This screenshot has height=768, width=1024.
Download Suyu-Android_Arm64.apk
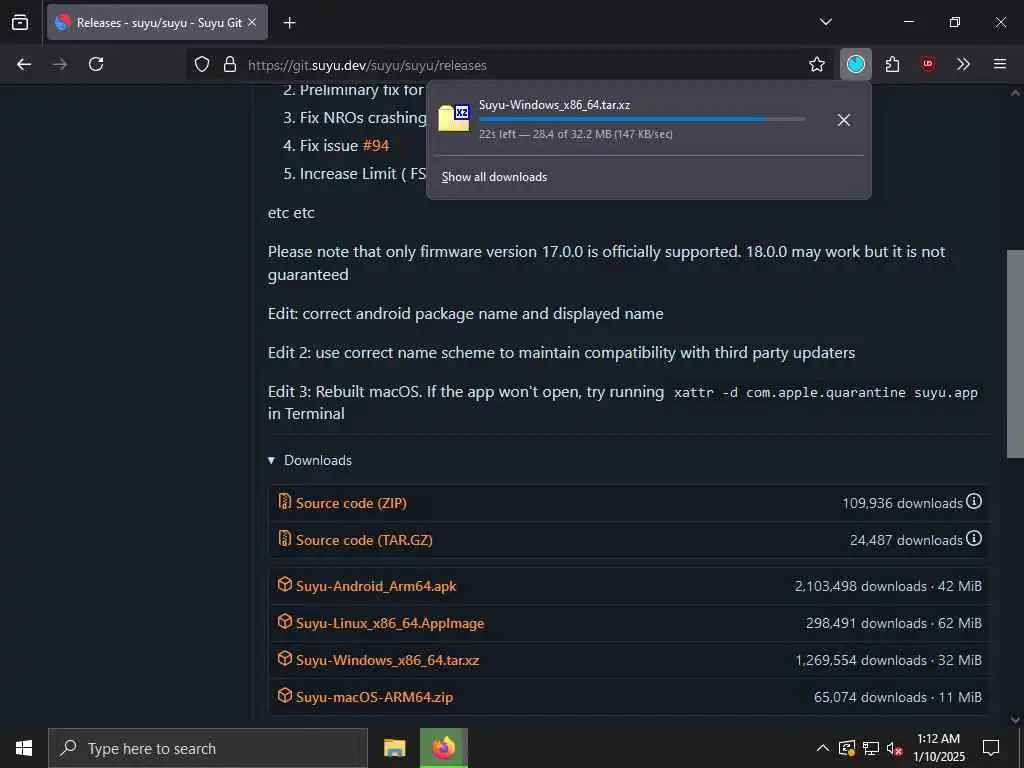coord(376,586)
